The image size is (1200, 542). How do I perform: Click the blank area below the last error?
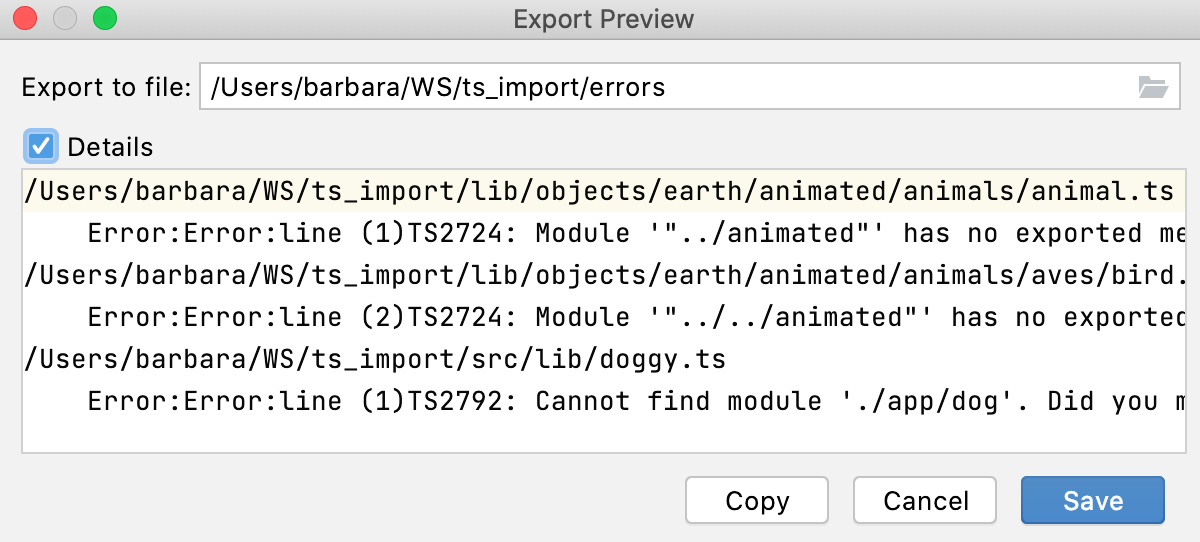[x=600, y=435]
